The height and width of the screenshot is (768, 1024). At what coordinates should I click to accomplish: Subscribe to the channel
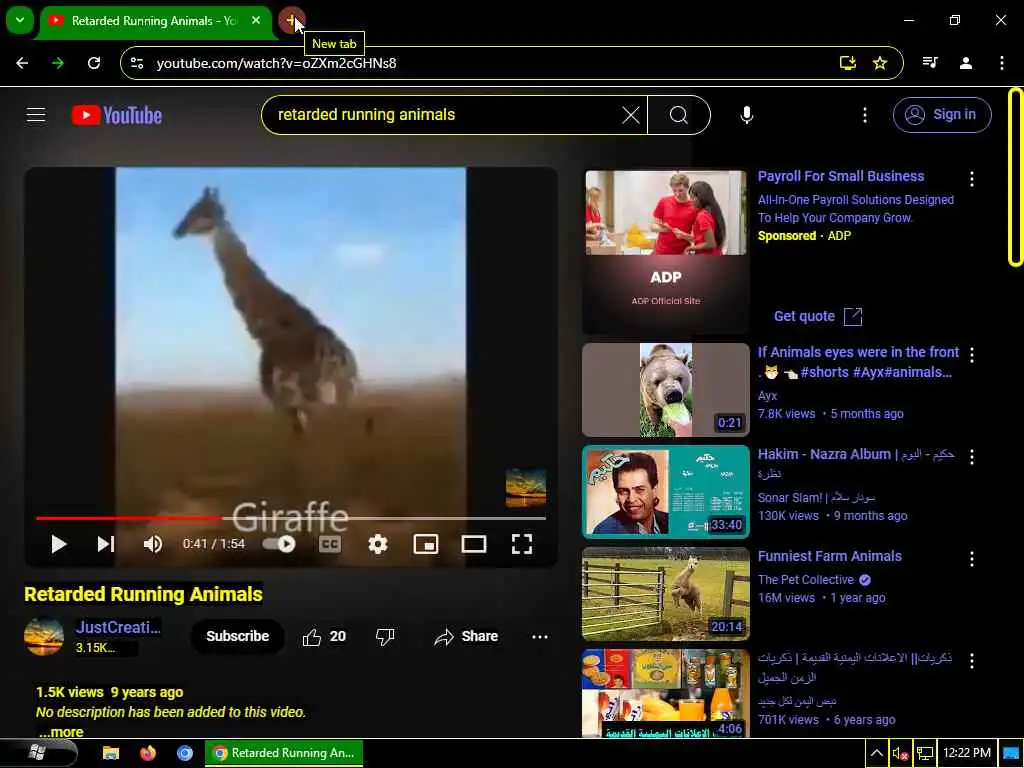237,636
